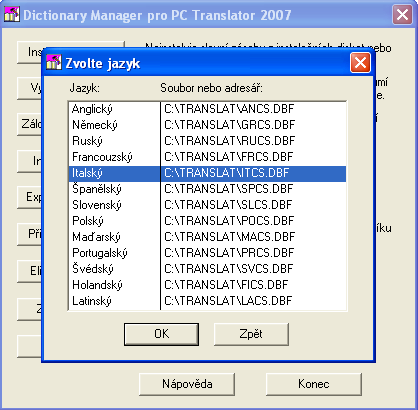The height and width of the screenshot is (410, 418).
Task: Open help via the Nápověda button
Action: (187, 384)
